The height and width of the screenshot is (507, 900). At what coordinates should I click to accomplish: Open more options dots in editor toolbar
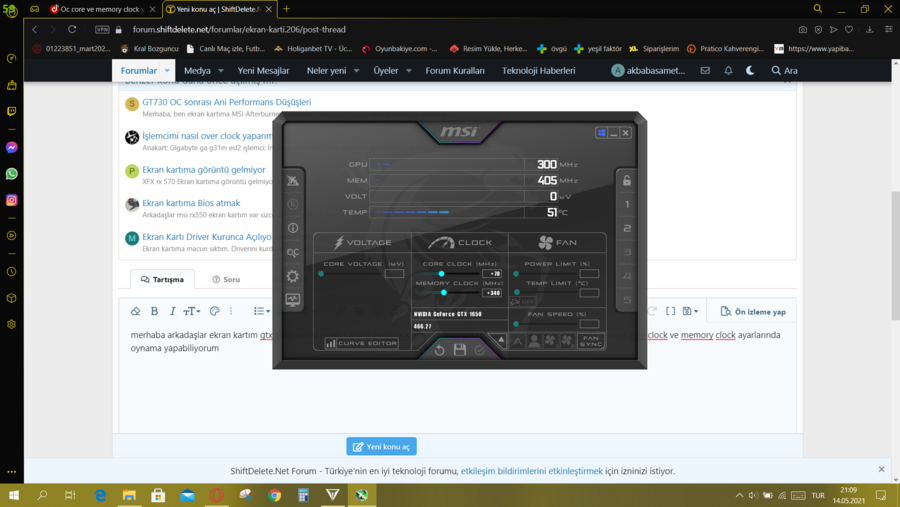231,311
